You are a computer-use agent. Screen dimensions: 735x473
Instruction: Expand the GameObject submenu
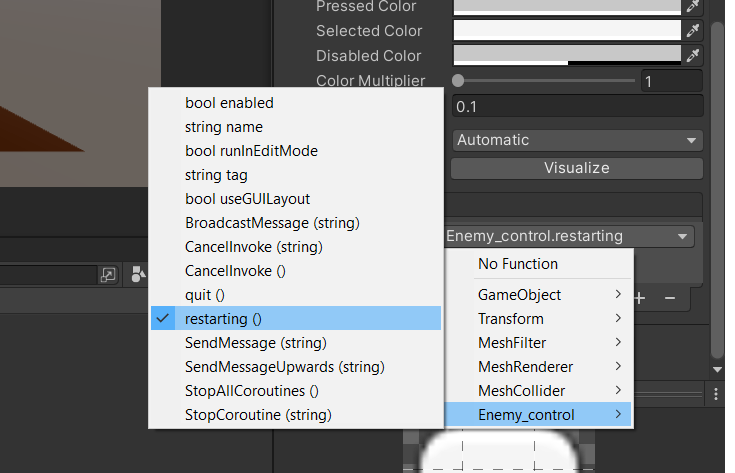tap(539, 295)
